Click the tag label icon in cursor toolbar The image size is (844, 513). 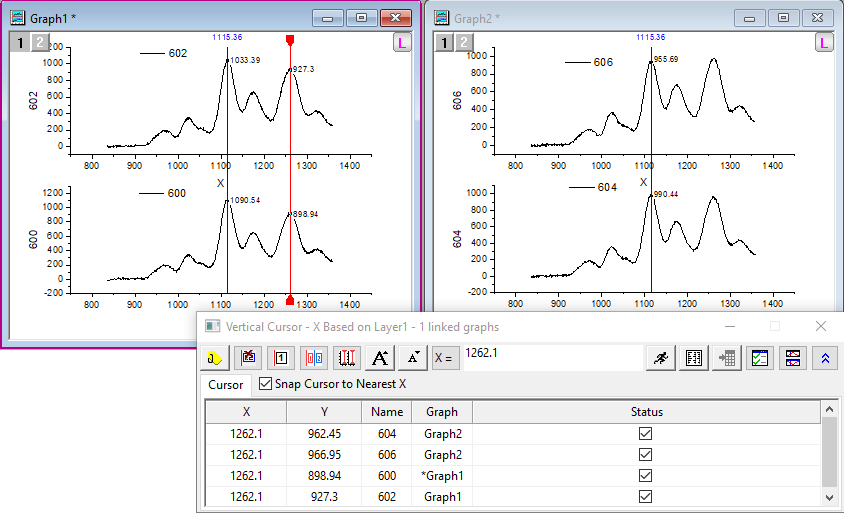[x=215, y=358]
